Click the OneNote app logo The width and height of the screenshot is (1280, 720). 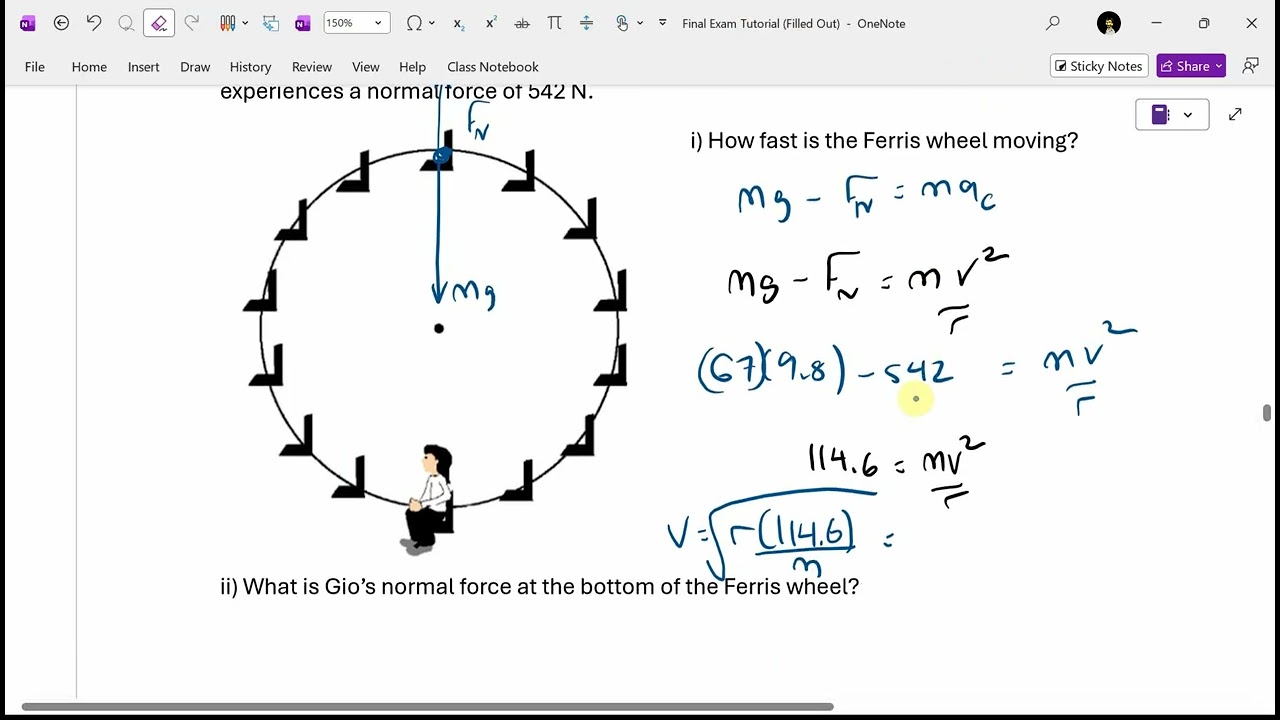27,23
